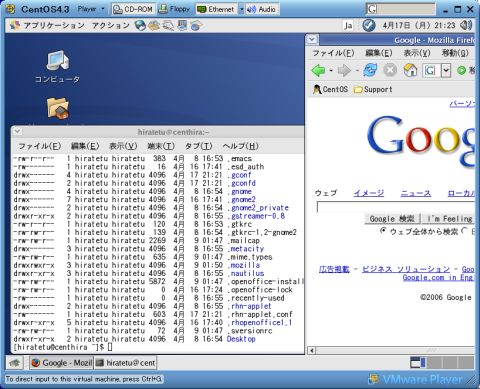Click the panel clock showing 4月17日 21:23
This screenshot has height=389, width=480.
click(x=418, y=25)
